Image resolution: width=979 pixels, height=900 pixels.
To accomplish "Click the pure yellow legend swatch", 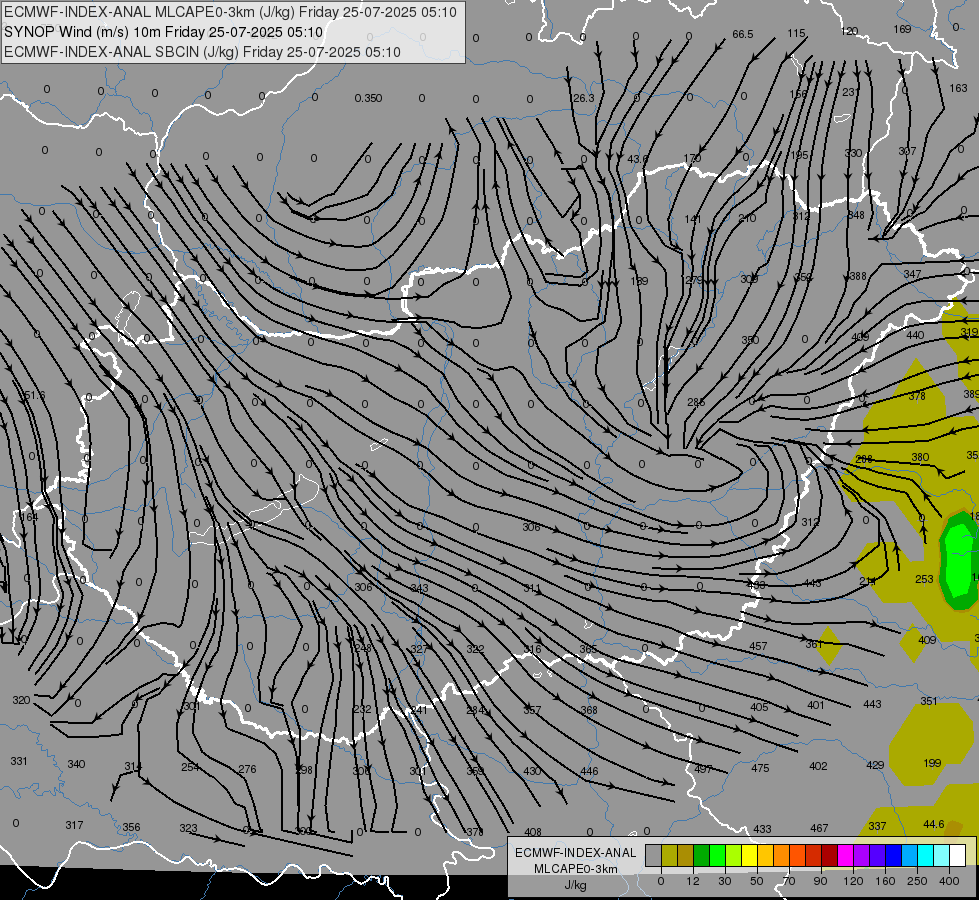I will click(x=749, y=856).
